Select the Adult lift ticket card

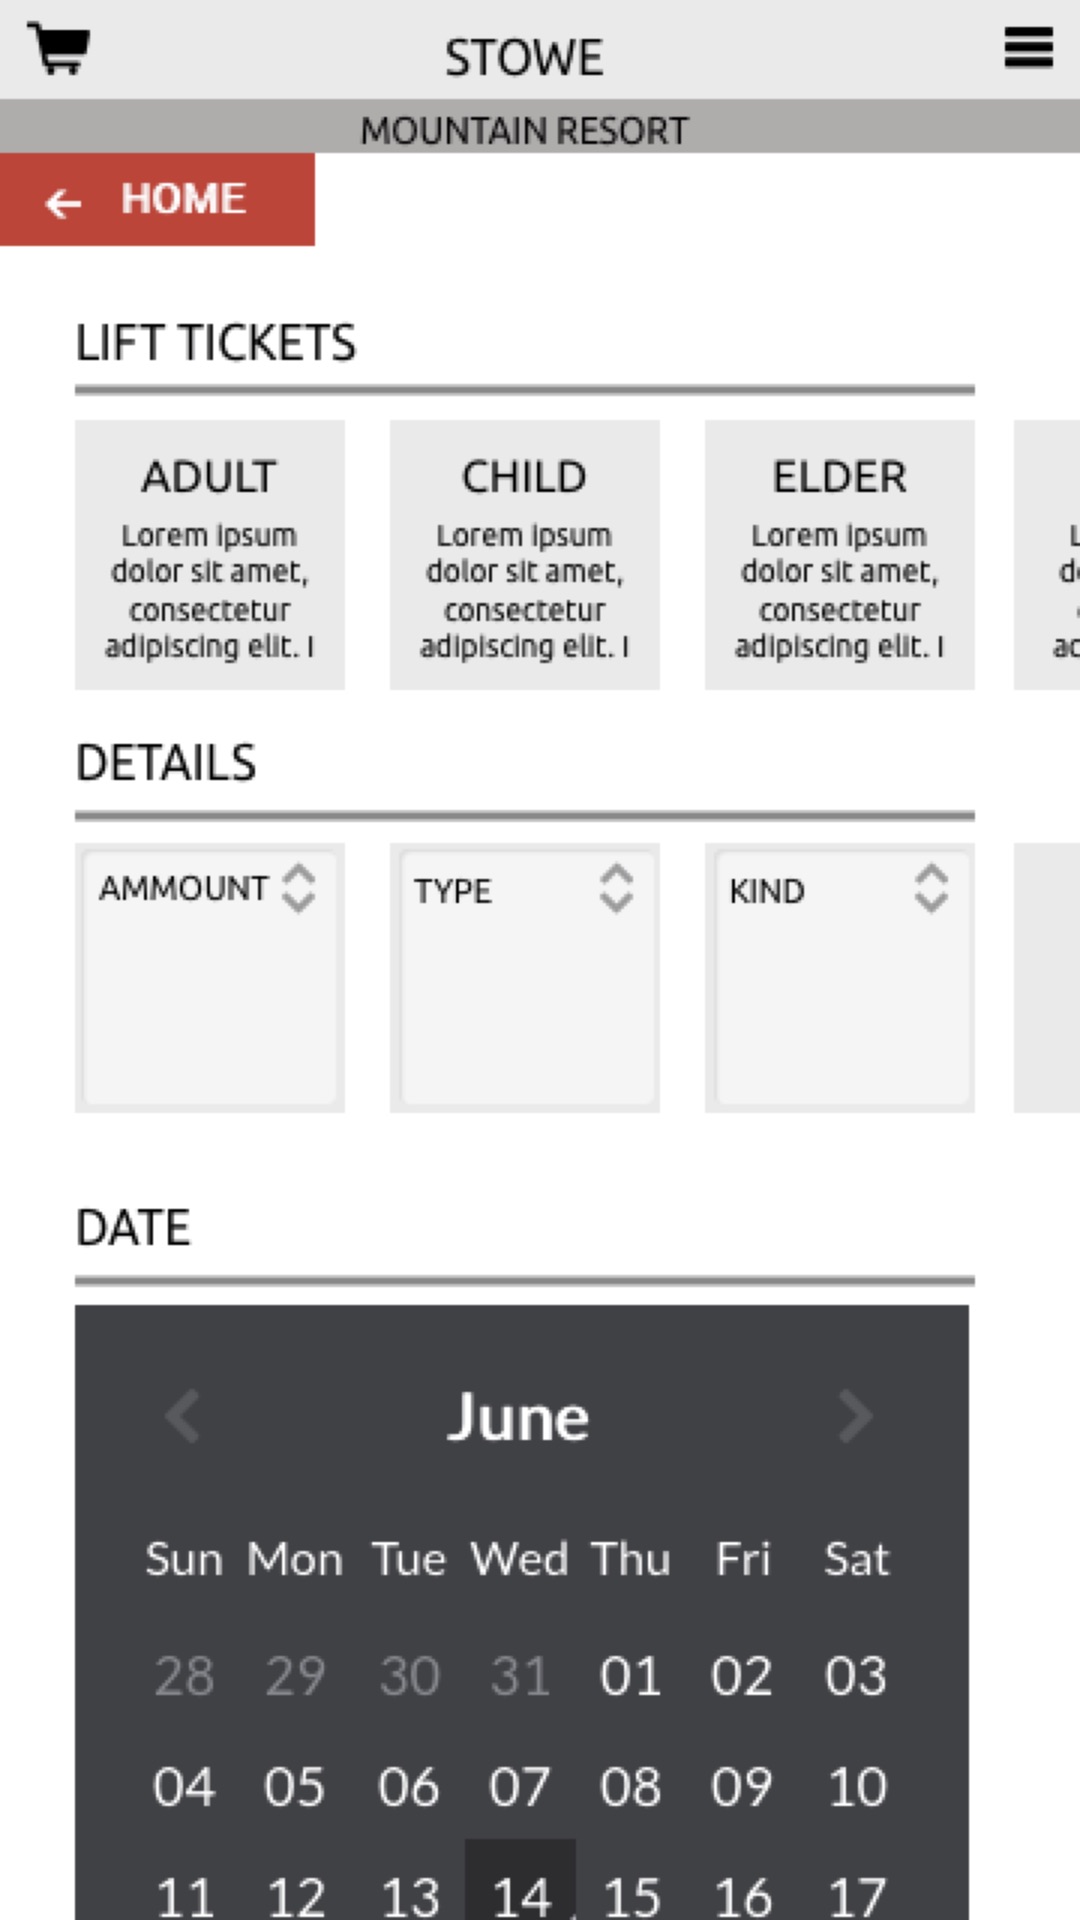(210, 555)
